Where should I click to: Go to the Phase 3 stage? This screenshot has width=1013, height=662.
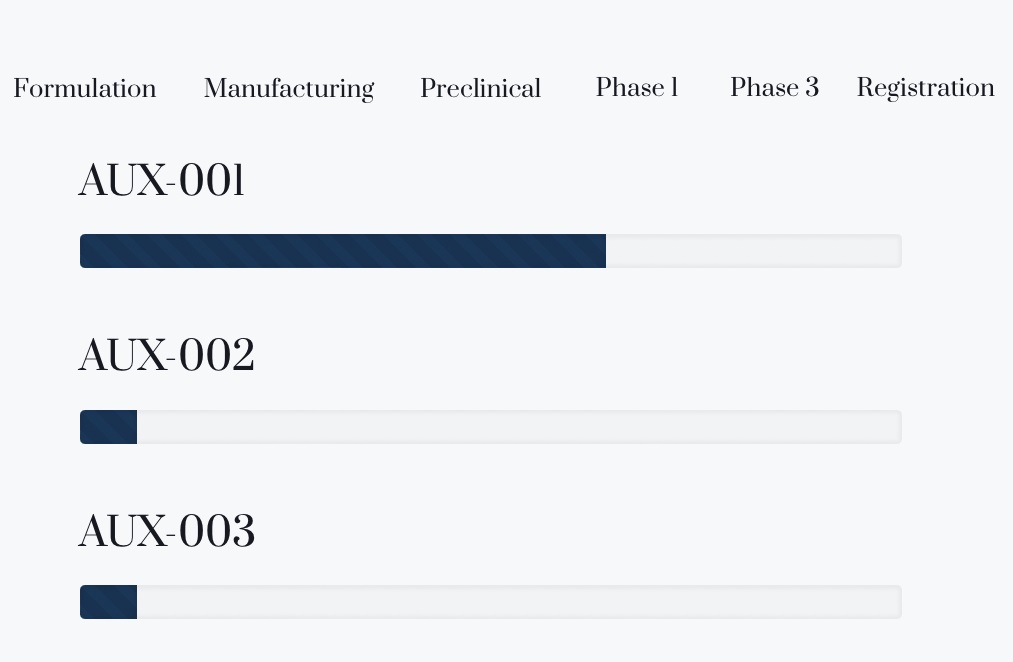774,88
